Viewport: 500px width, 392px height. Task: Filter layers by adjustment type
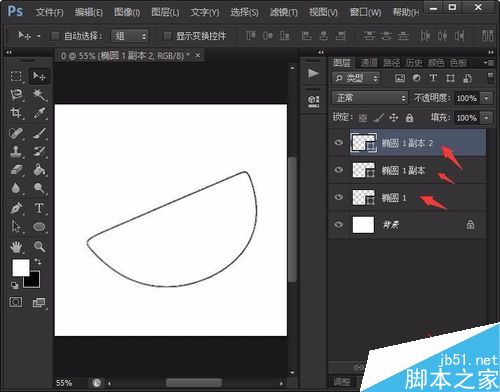[416, 78]
